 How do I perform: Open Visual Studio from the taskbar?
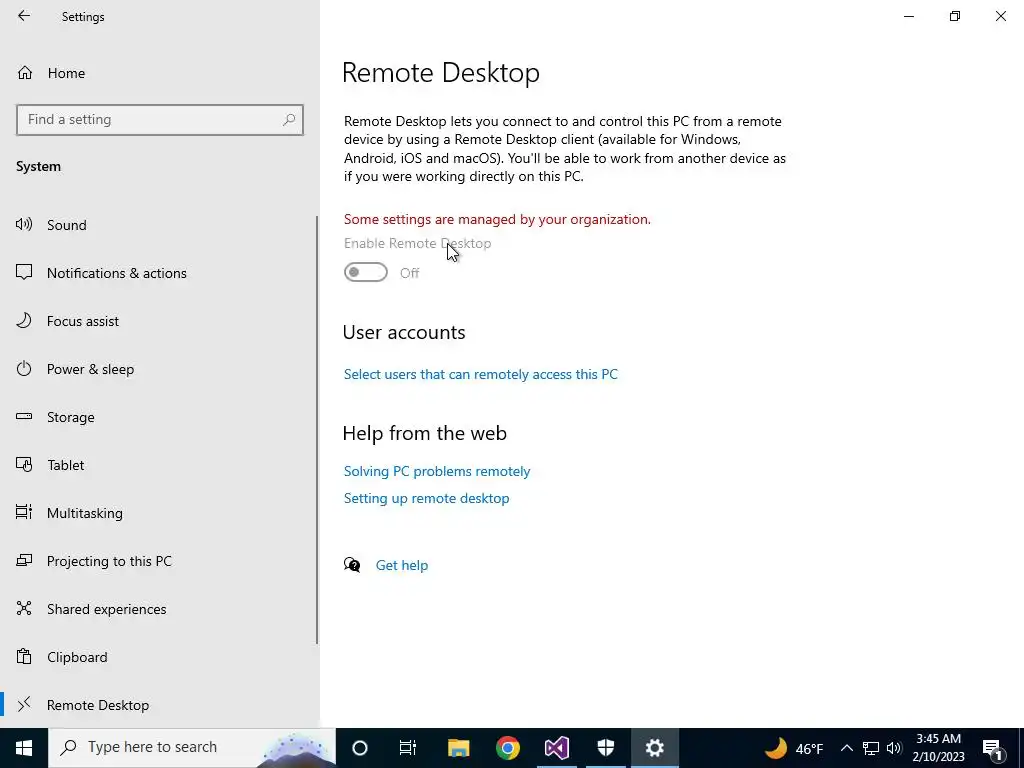click(x=556, y=748)
